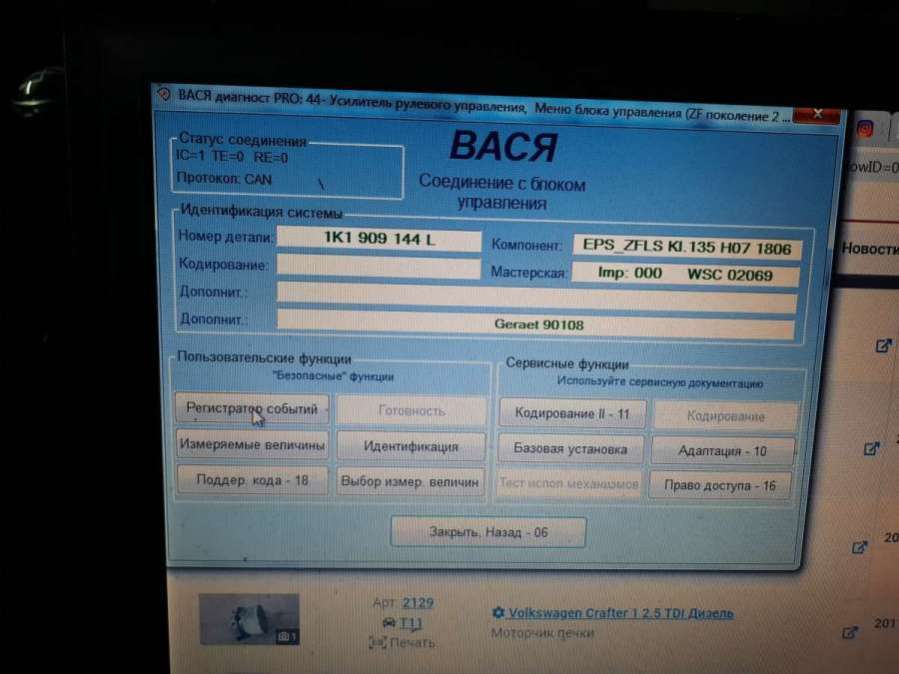The width and height of the screenshot is (899, 674).
Task: Open Измеряемые величины measured values
Action: coord(252,444)
